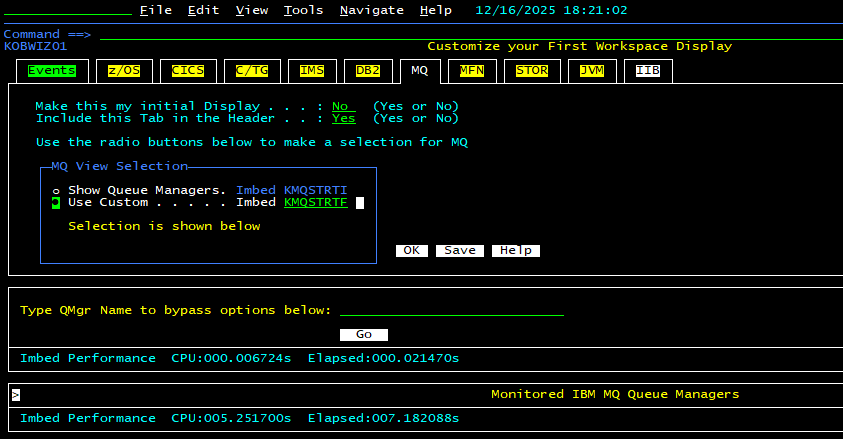This screenshot has width=843, height=439.
Task: Go to the DB2 tab
Action: (368, 71)
